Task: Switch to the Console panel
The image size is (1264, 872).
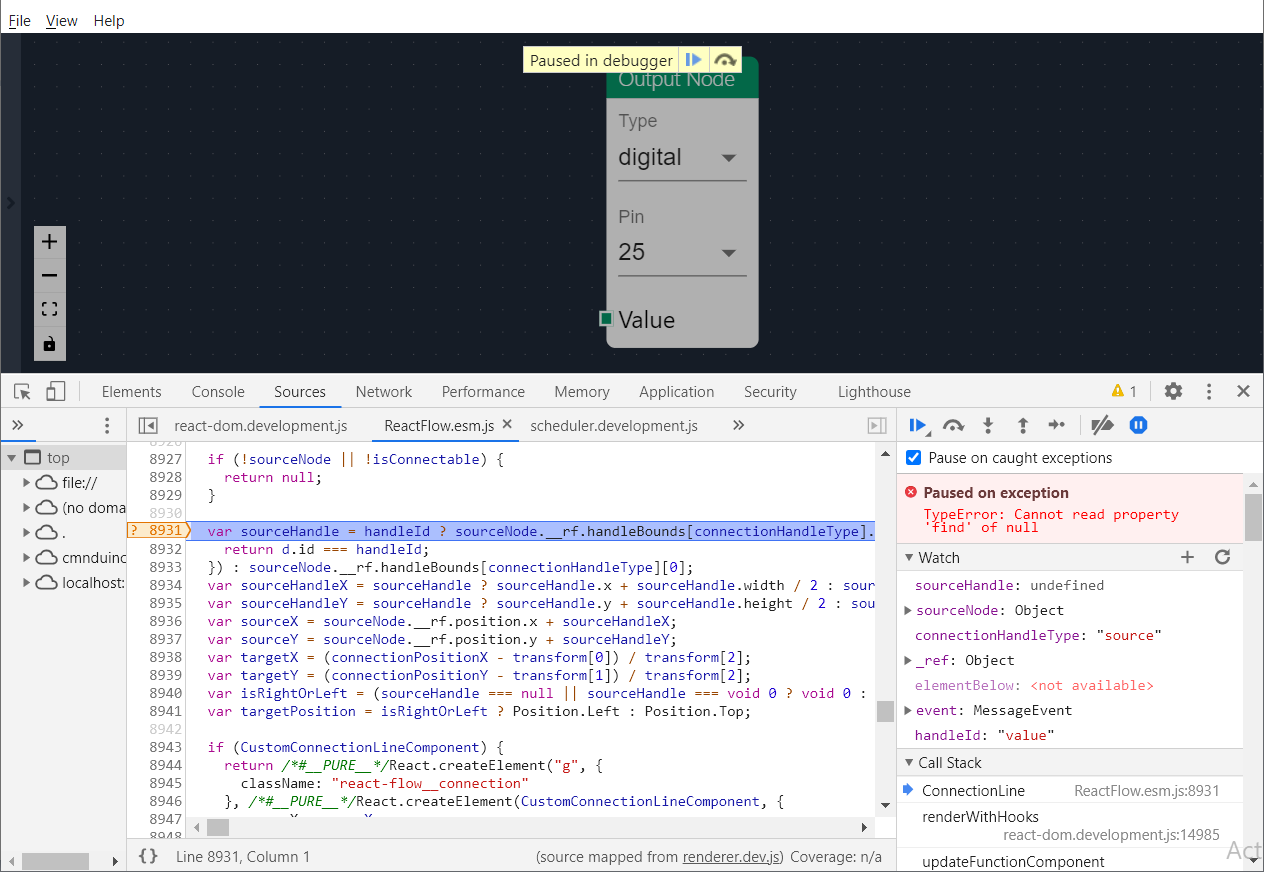Action: 217,391
